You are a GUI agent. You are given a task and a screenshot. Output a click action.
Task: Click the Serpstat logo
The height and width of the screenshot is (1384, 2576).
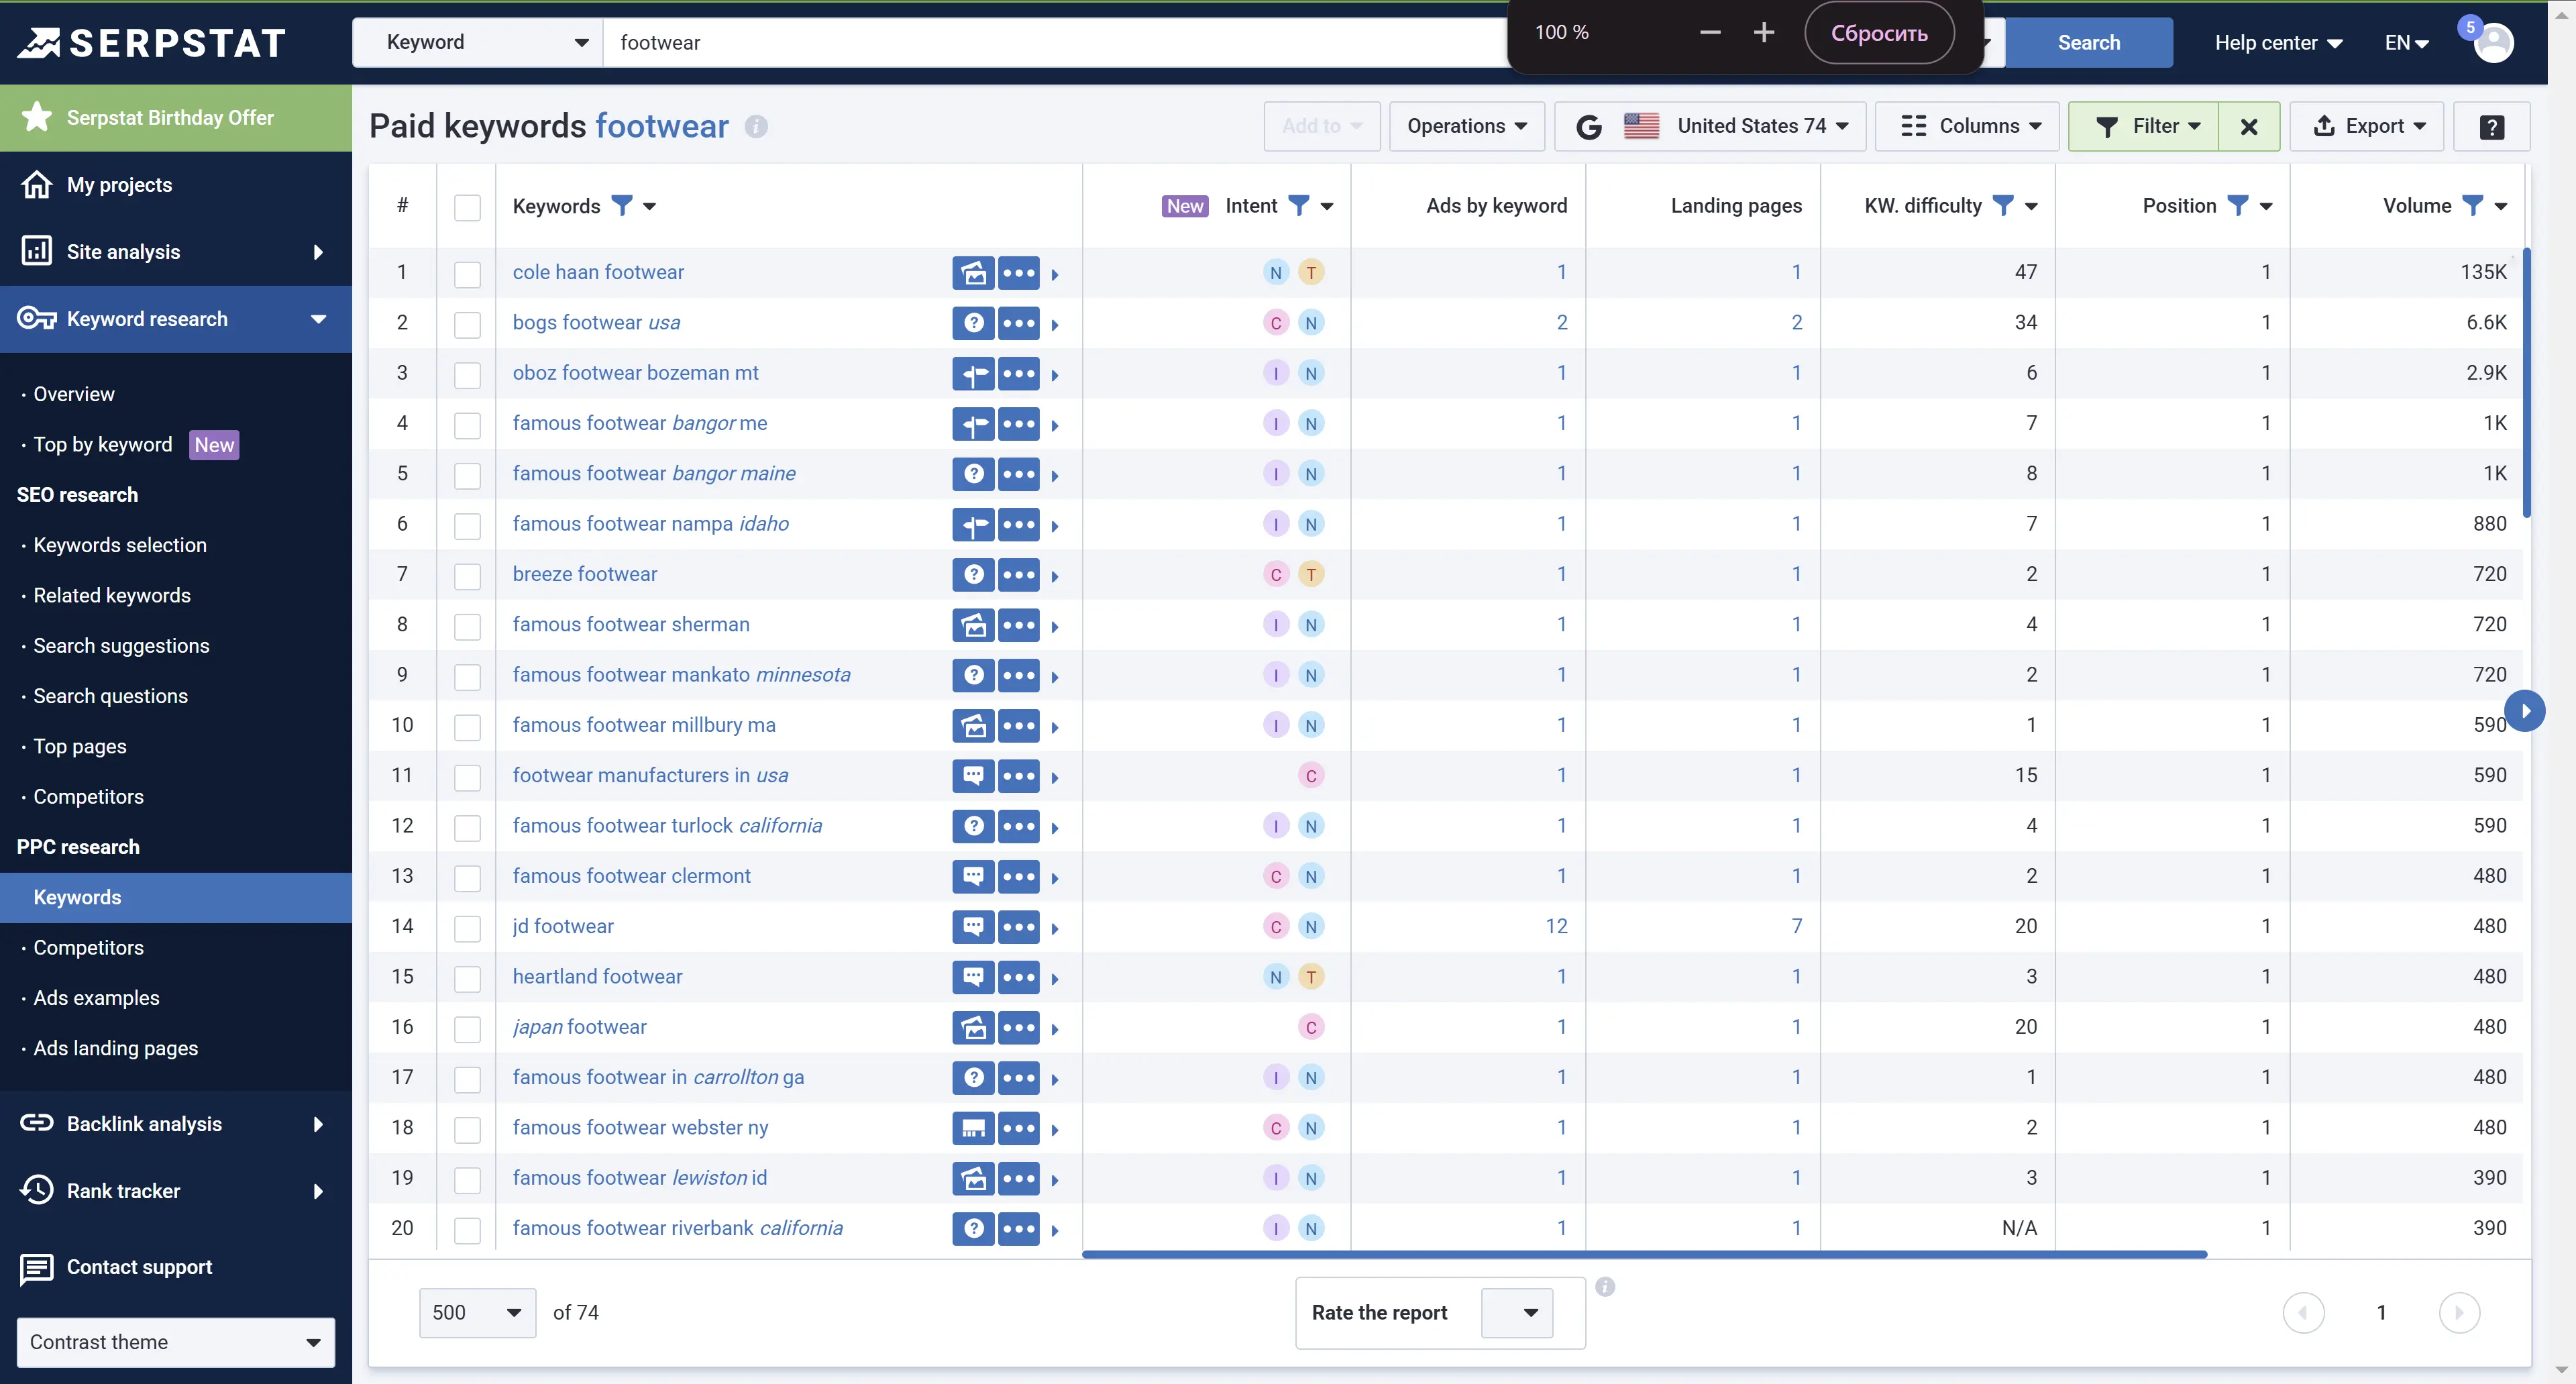point(152,42)
